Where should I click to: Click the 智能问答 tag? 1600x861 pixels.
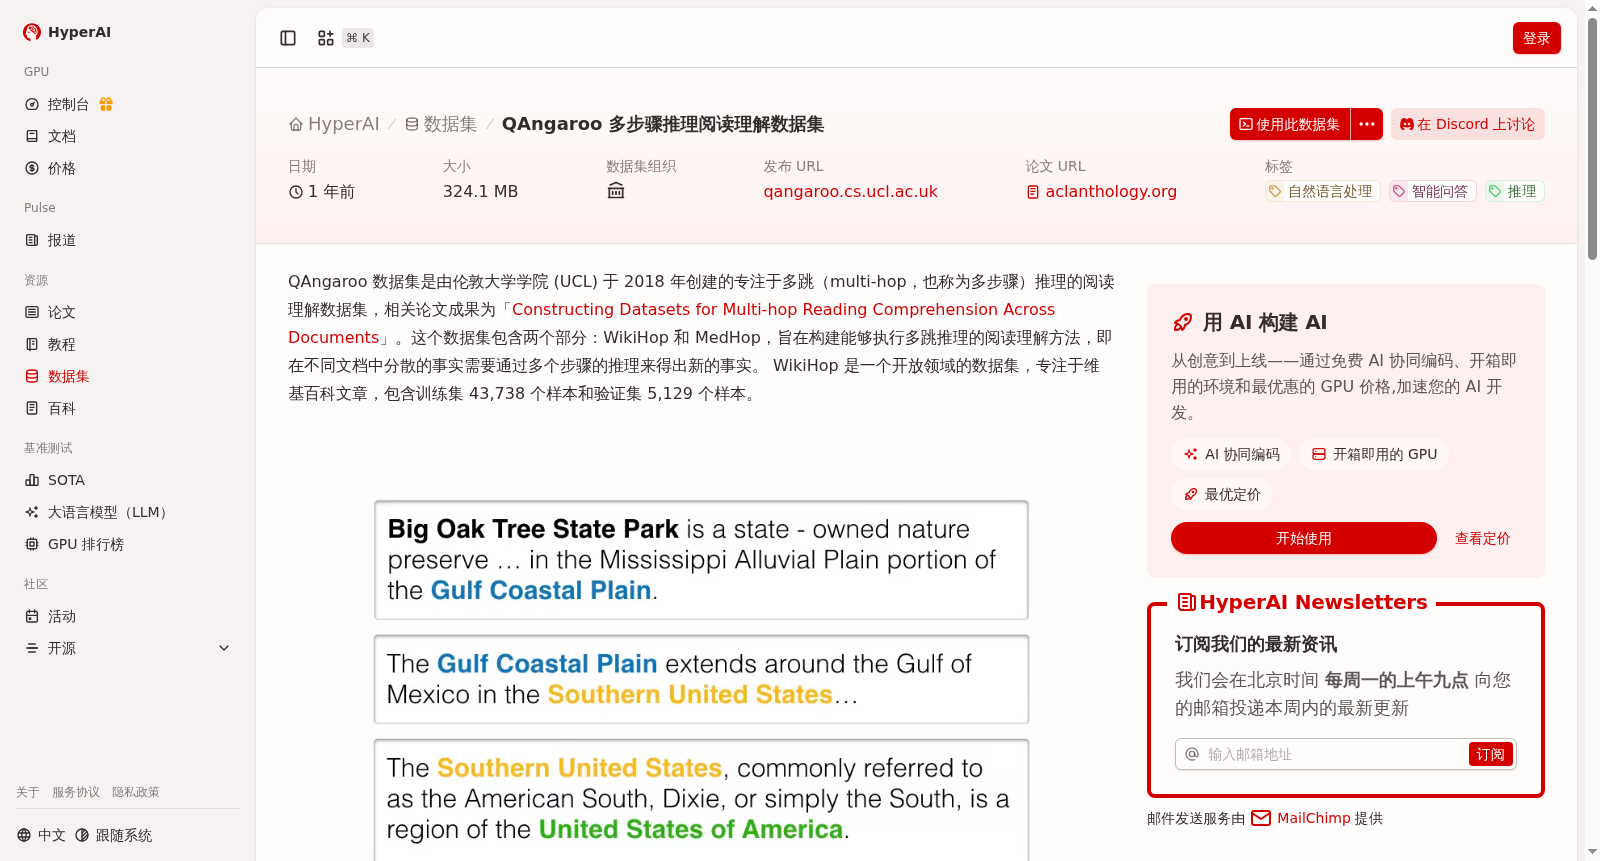1433,191
